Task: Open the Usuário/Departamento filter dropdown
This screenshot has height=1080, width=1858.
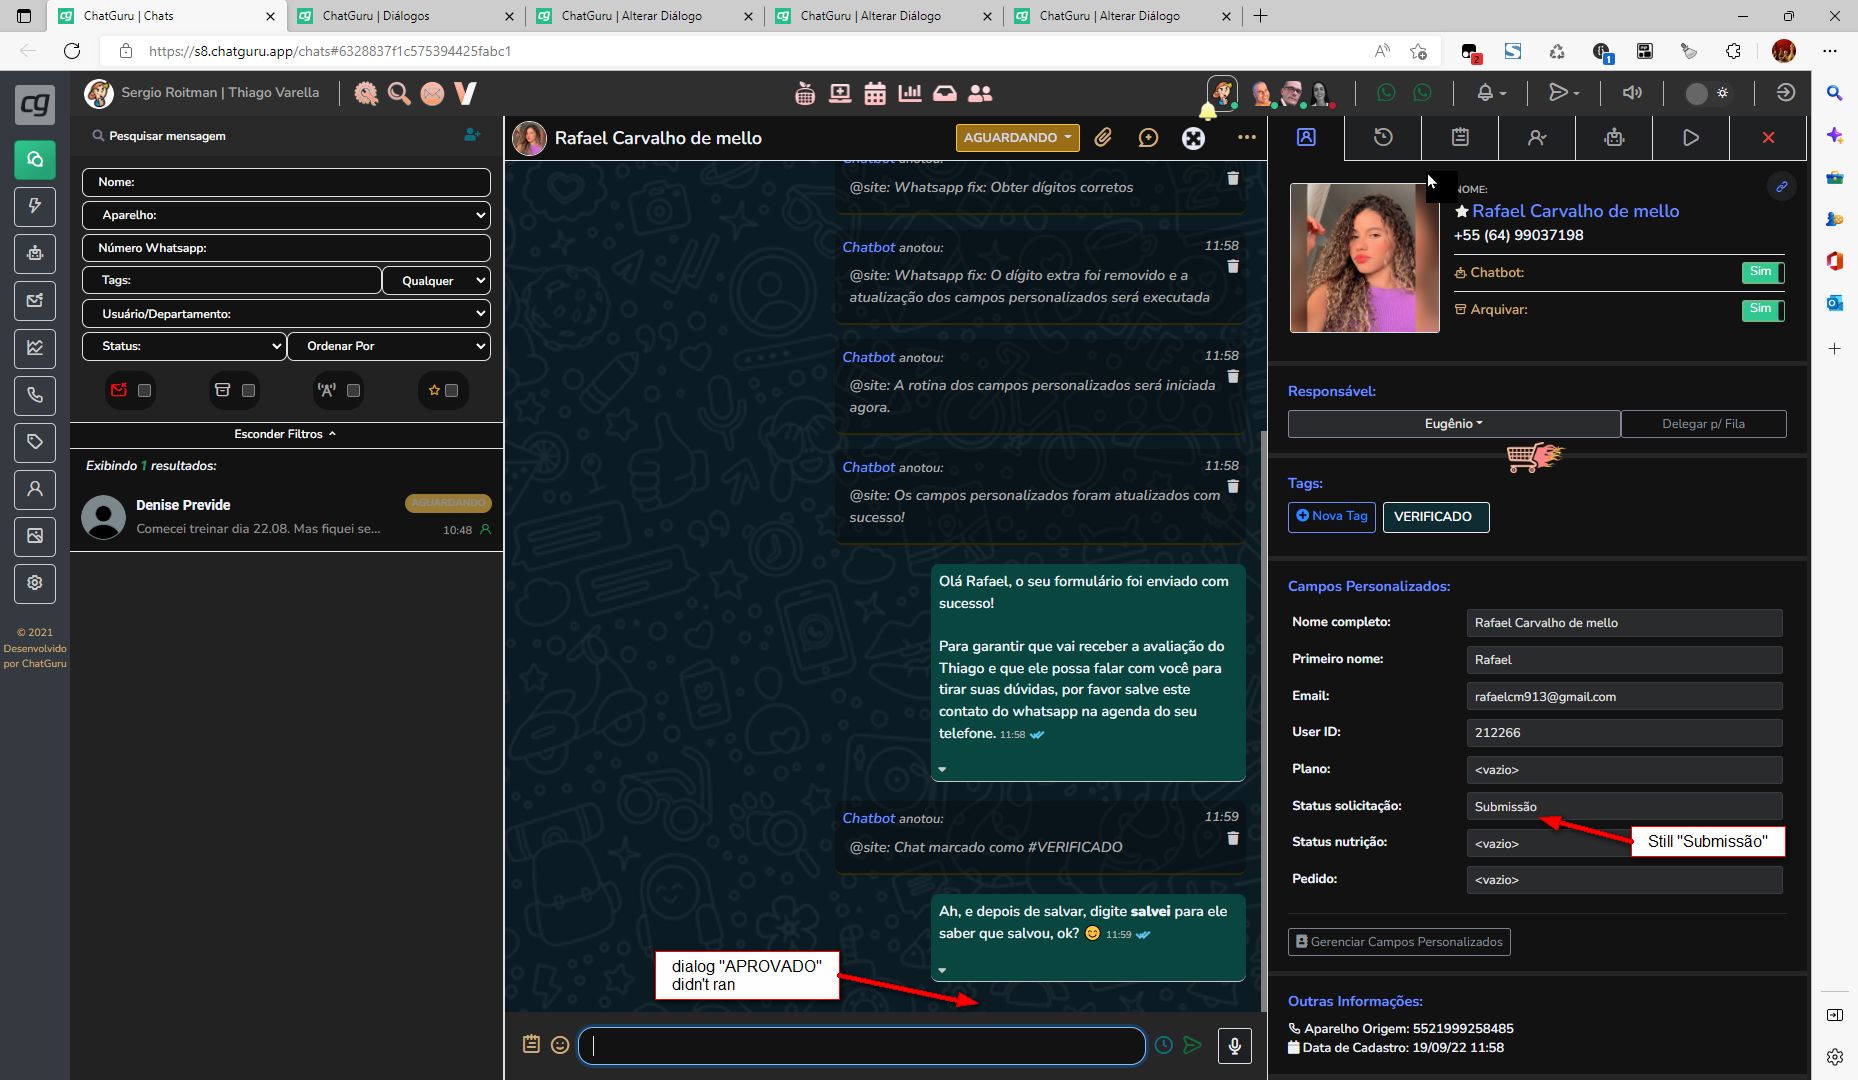Action: click(286, 314)
